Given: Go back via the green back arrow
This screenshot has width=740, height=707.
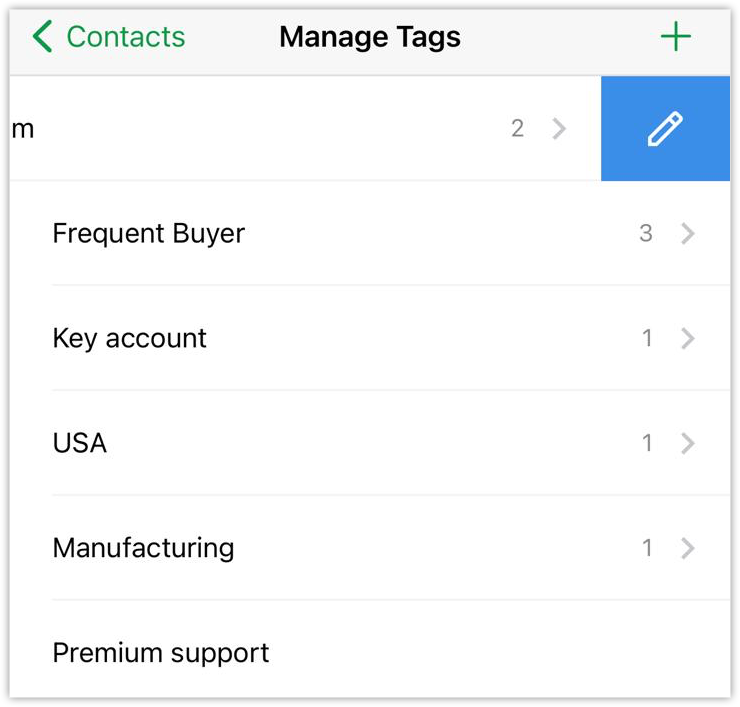Looking at the screenshot, I should coord(42,37).
